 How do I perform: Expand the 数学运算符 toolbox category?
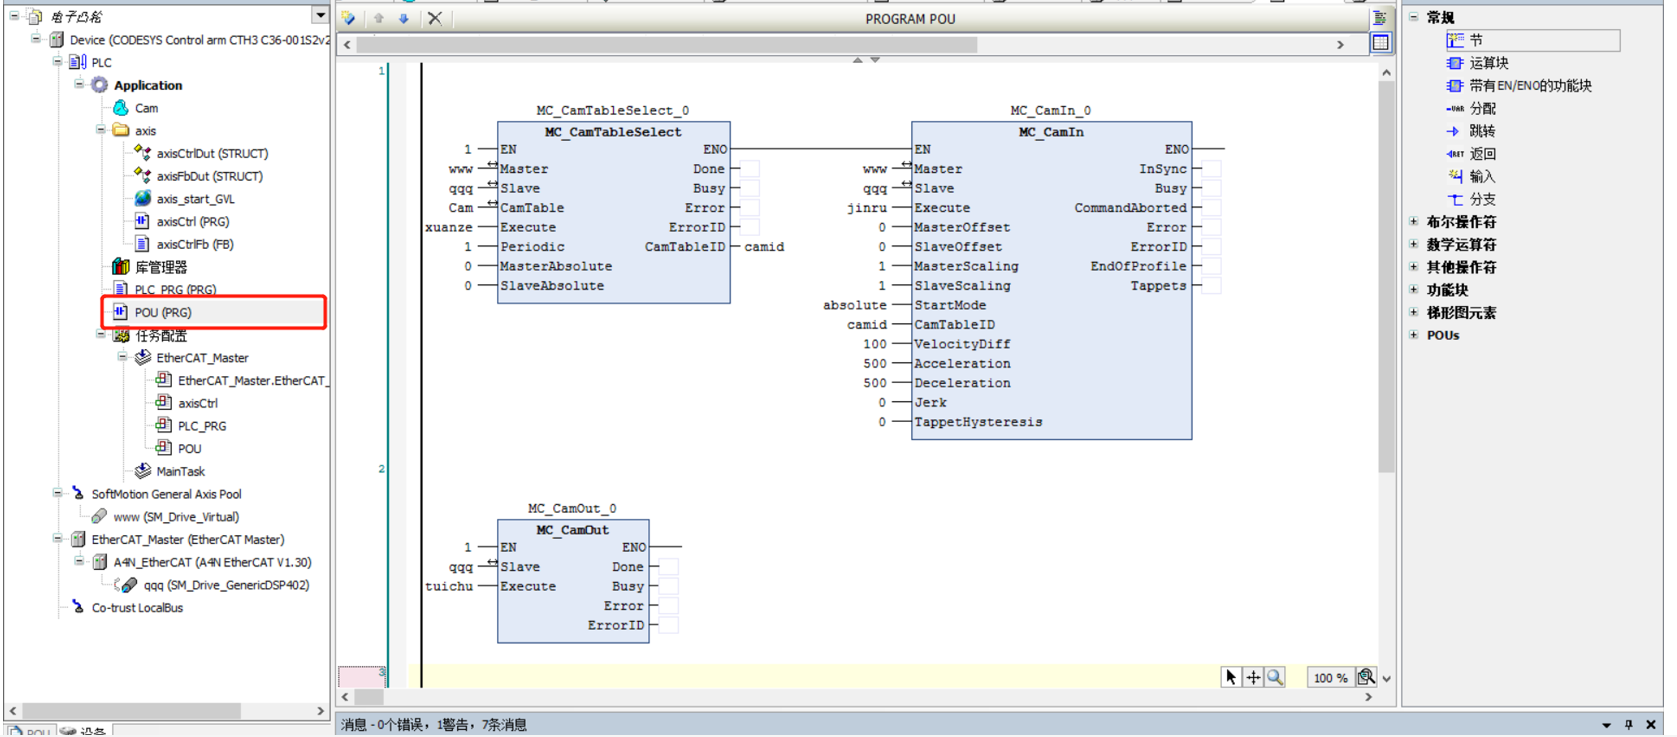coord(1414,244)
